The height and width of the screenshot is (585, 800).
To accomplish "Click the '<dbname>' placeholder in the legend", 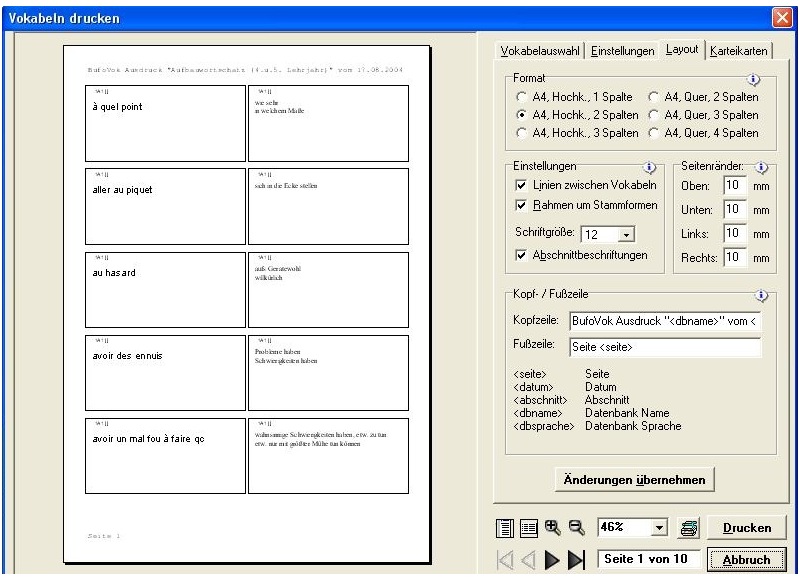I will [538, 413].
